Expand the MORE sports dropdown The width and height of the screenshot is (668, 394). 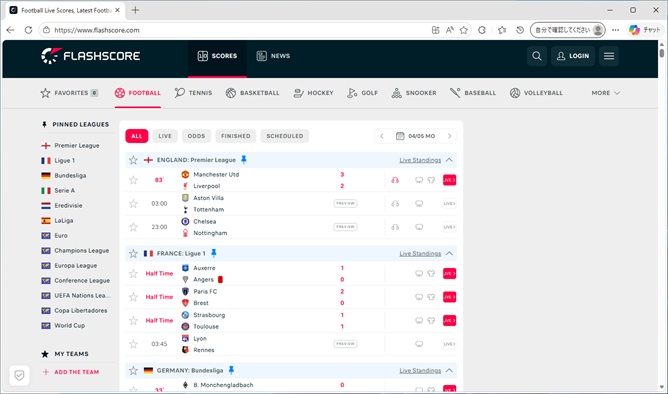(x=605, y=93)
